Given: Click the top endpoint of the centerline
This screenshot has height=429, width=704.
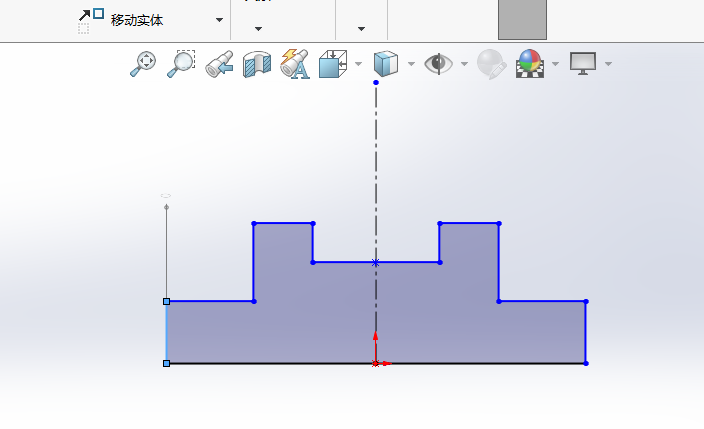Looking at the screenshot, I should [376, 82].
